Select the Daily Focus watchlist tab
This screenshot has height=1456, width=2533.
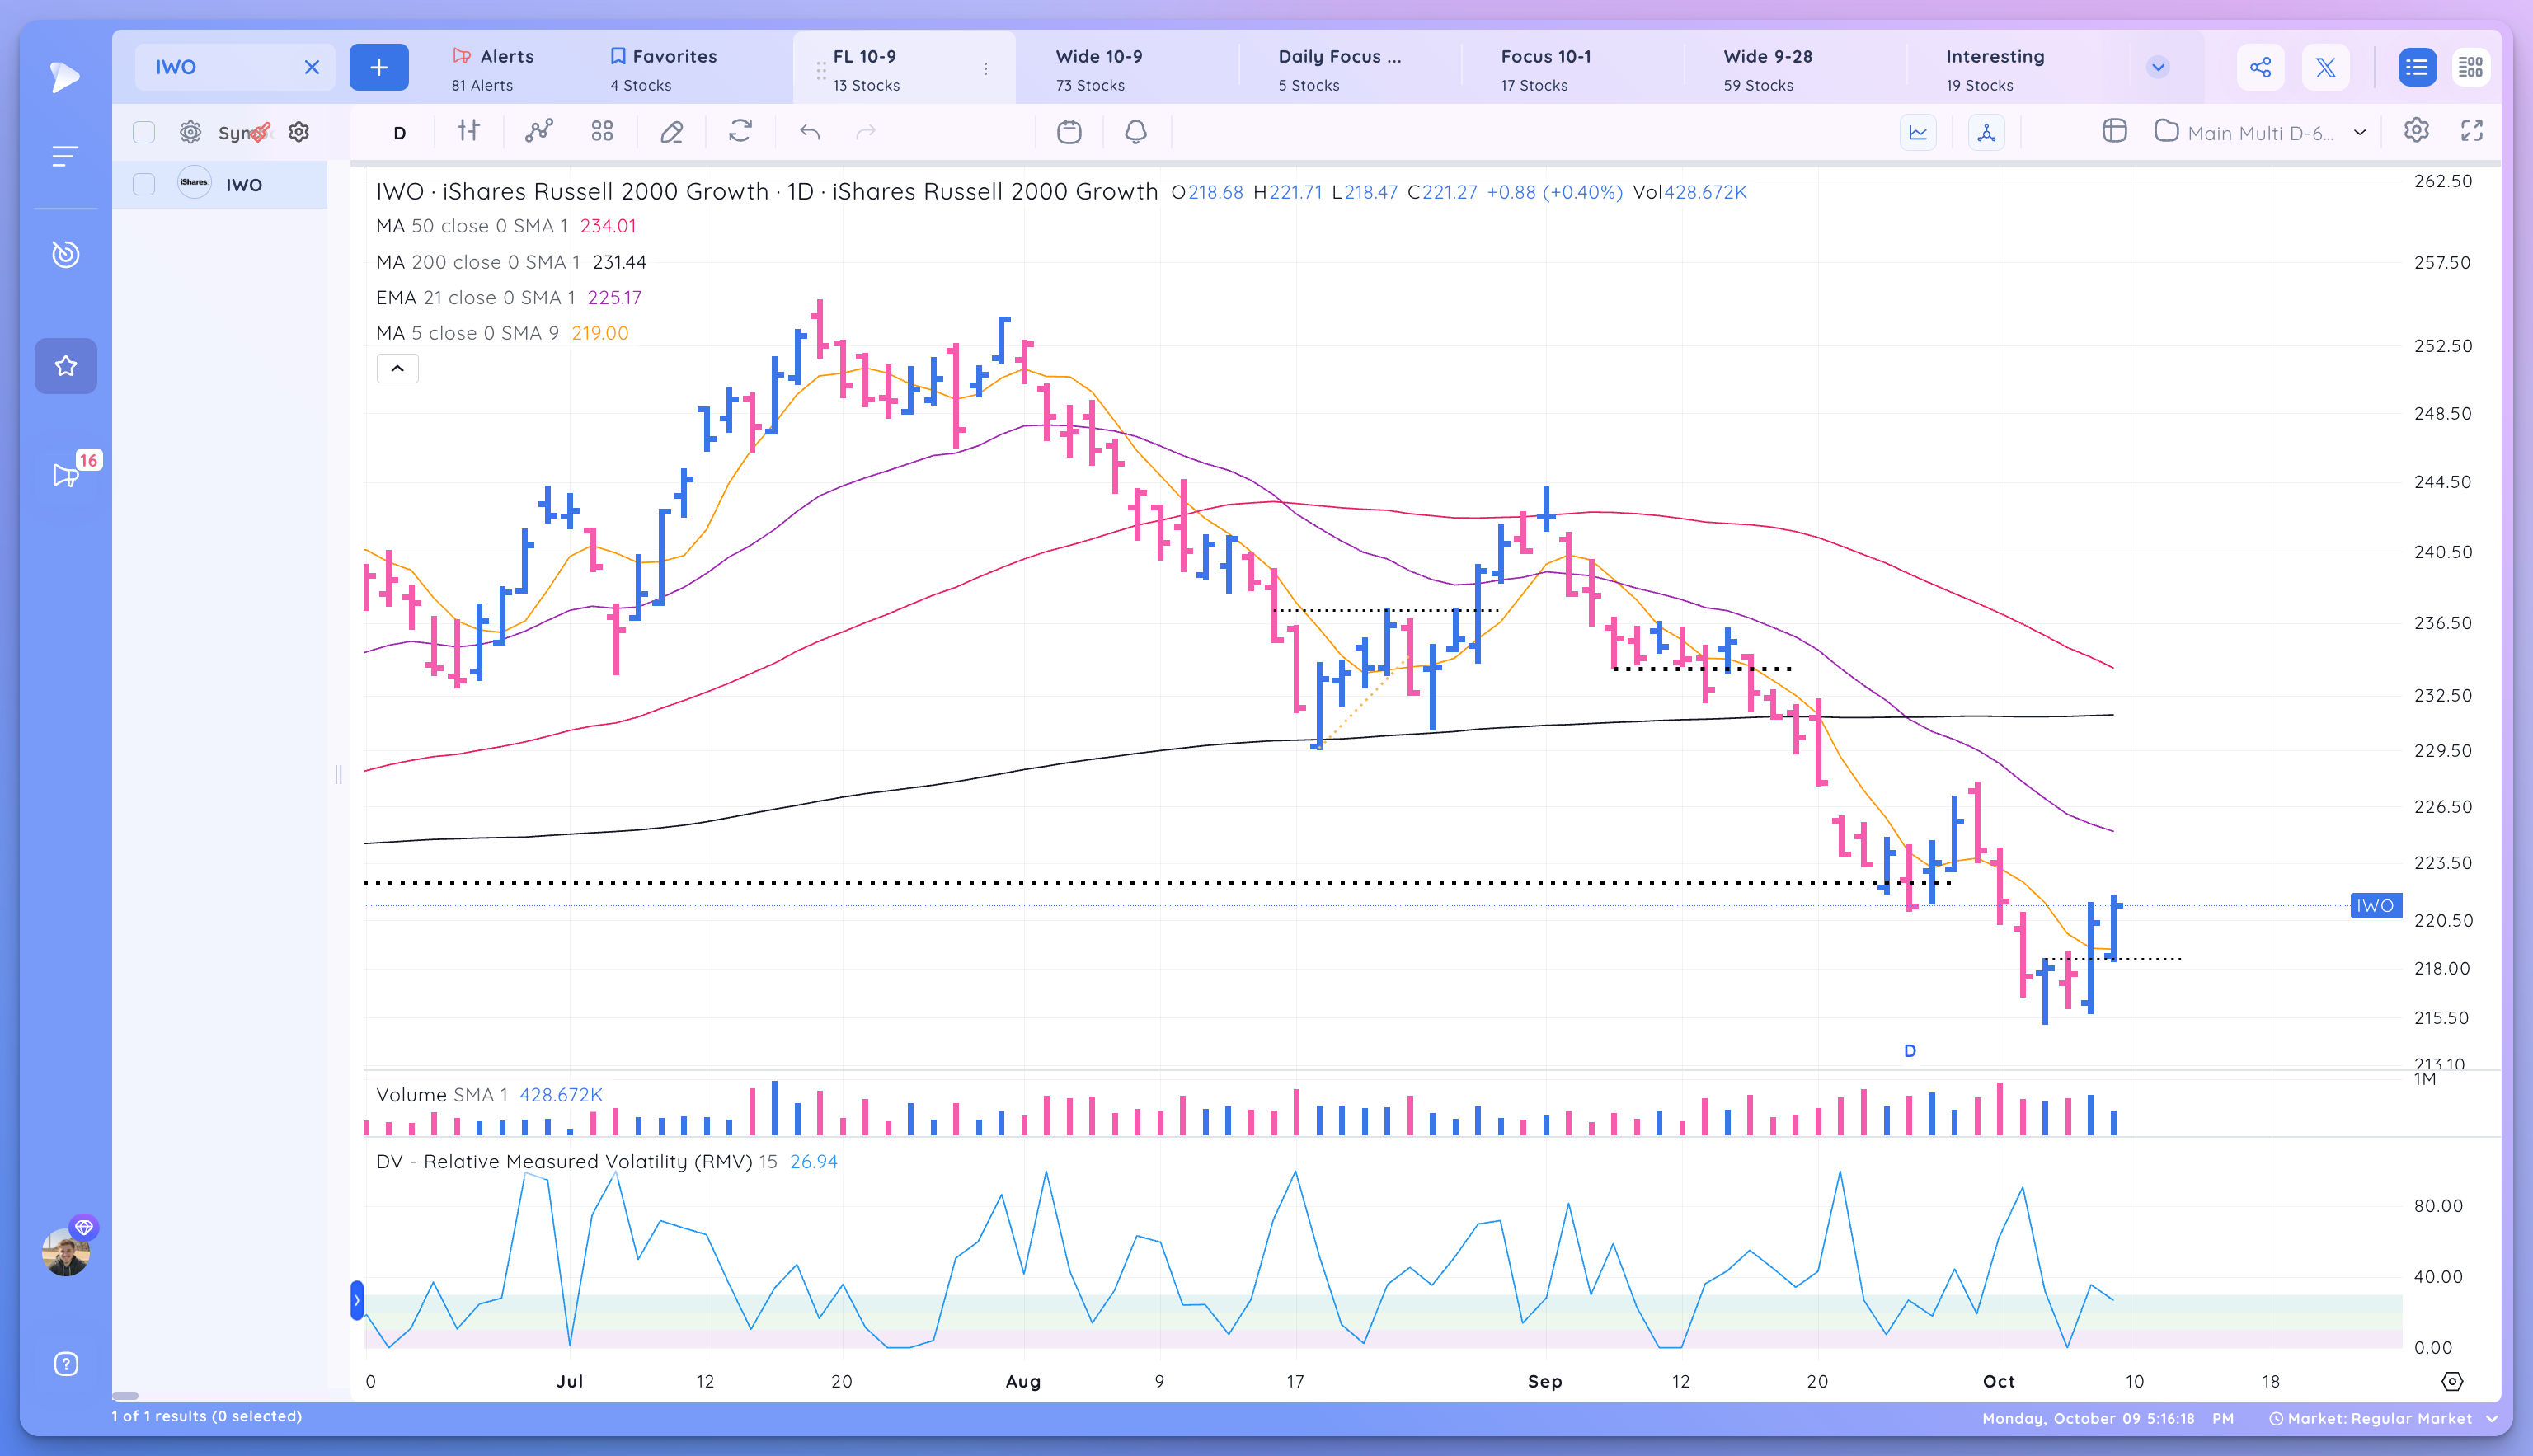(x=1340, y=69)
